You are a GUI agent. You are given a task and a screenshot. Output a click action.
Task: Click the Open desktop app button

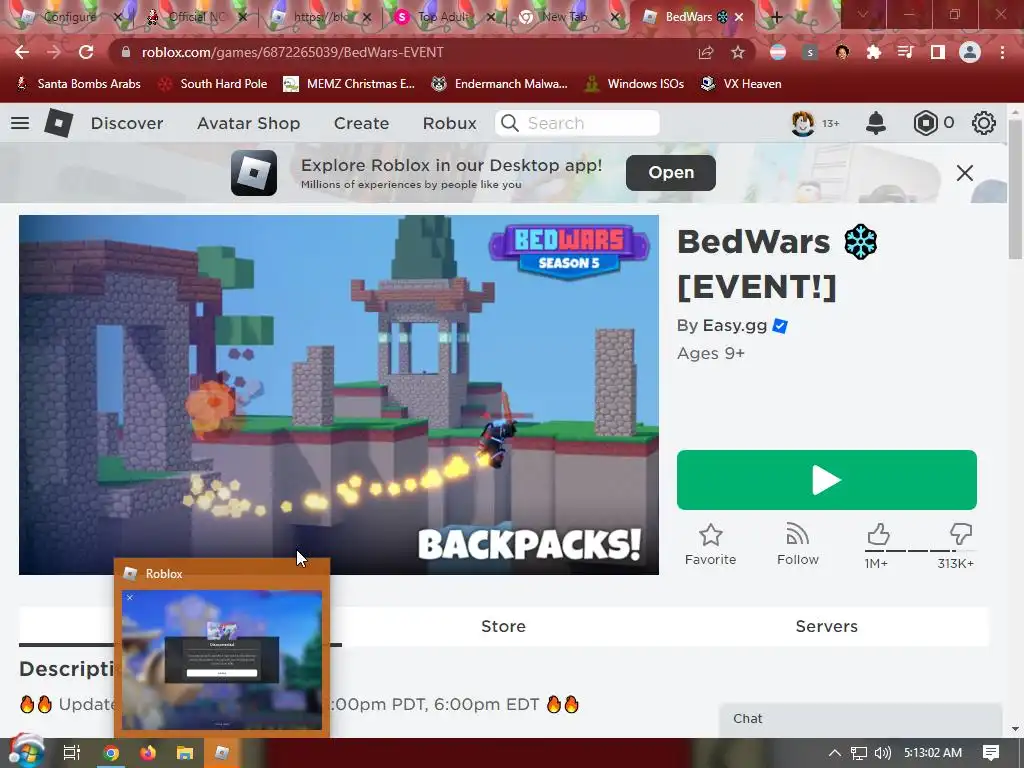point(670,172)
